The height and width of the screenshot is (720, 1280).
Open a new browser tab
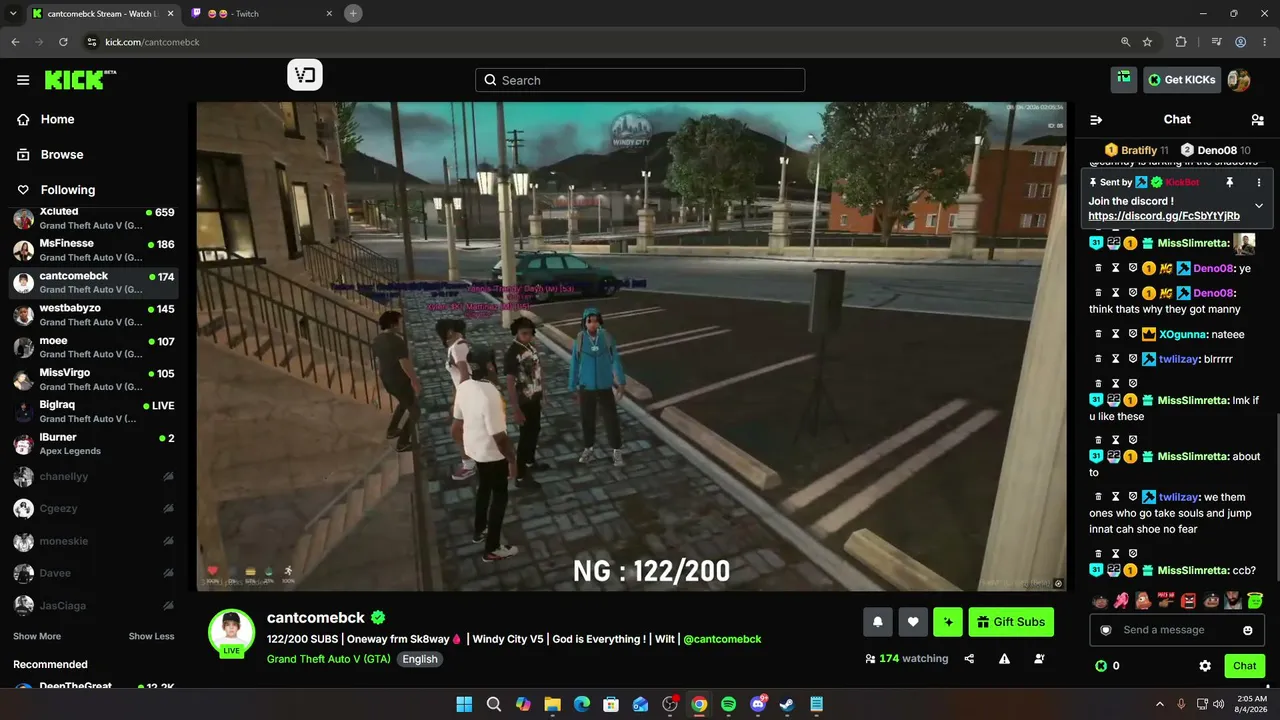click(x=352, y=13)
